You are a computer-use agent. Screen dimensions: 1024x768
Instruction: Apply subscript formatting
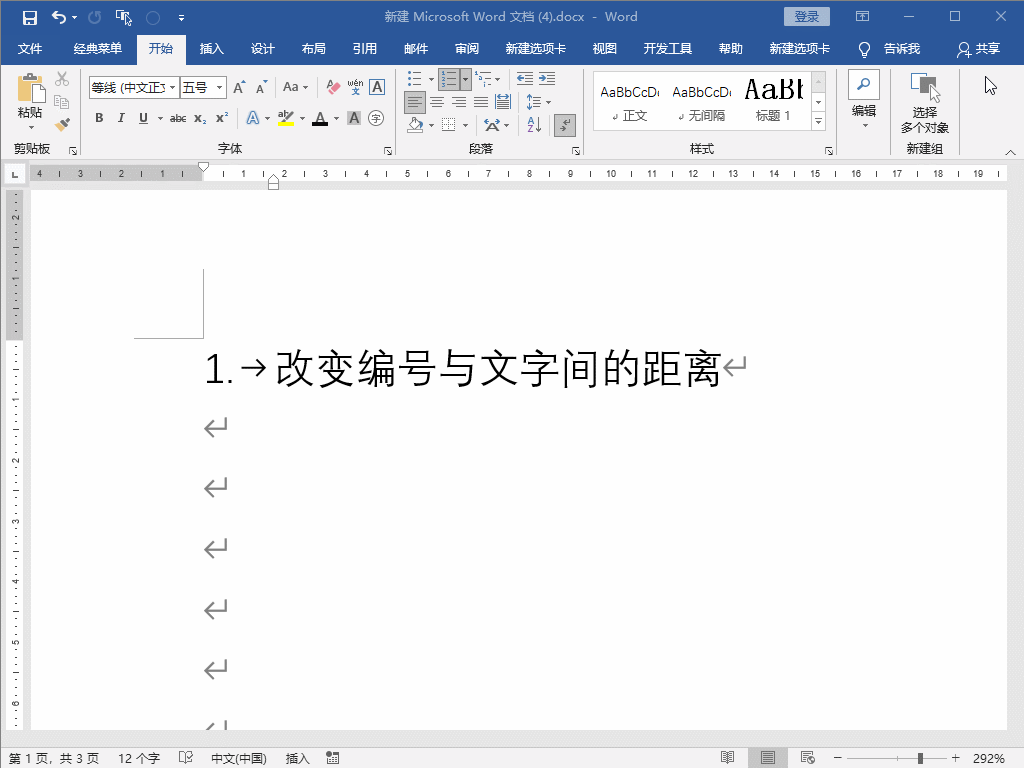[x=200, y=117]
